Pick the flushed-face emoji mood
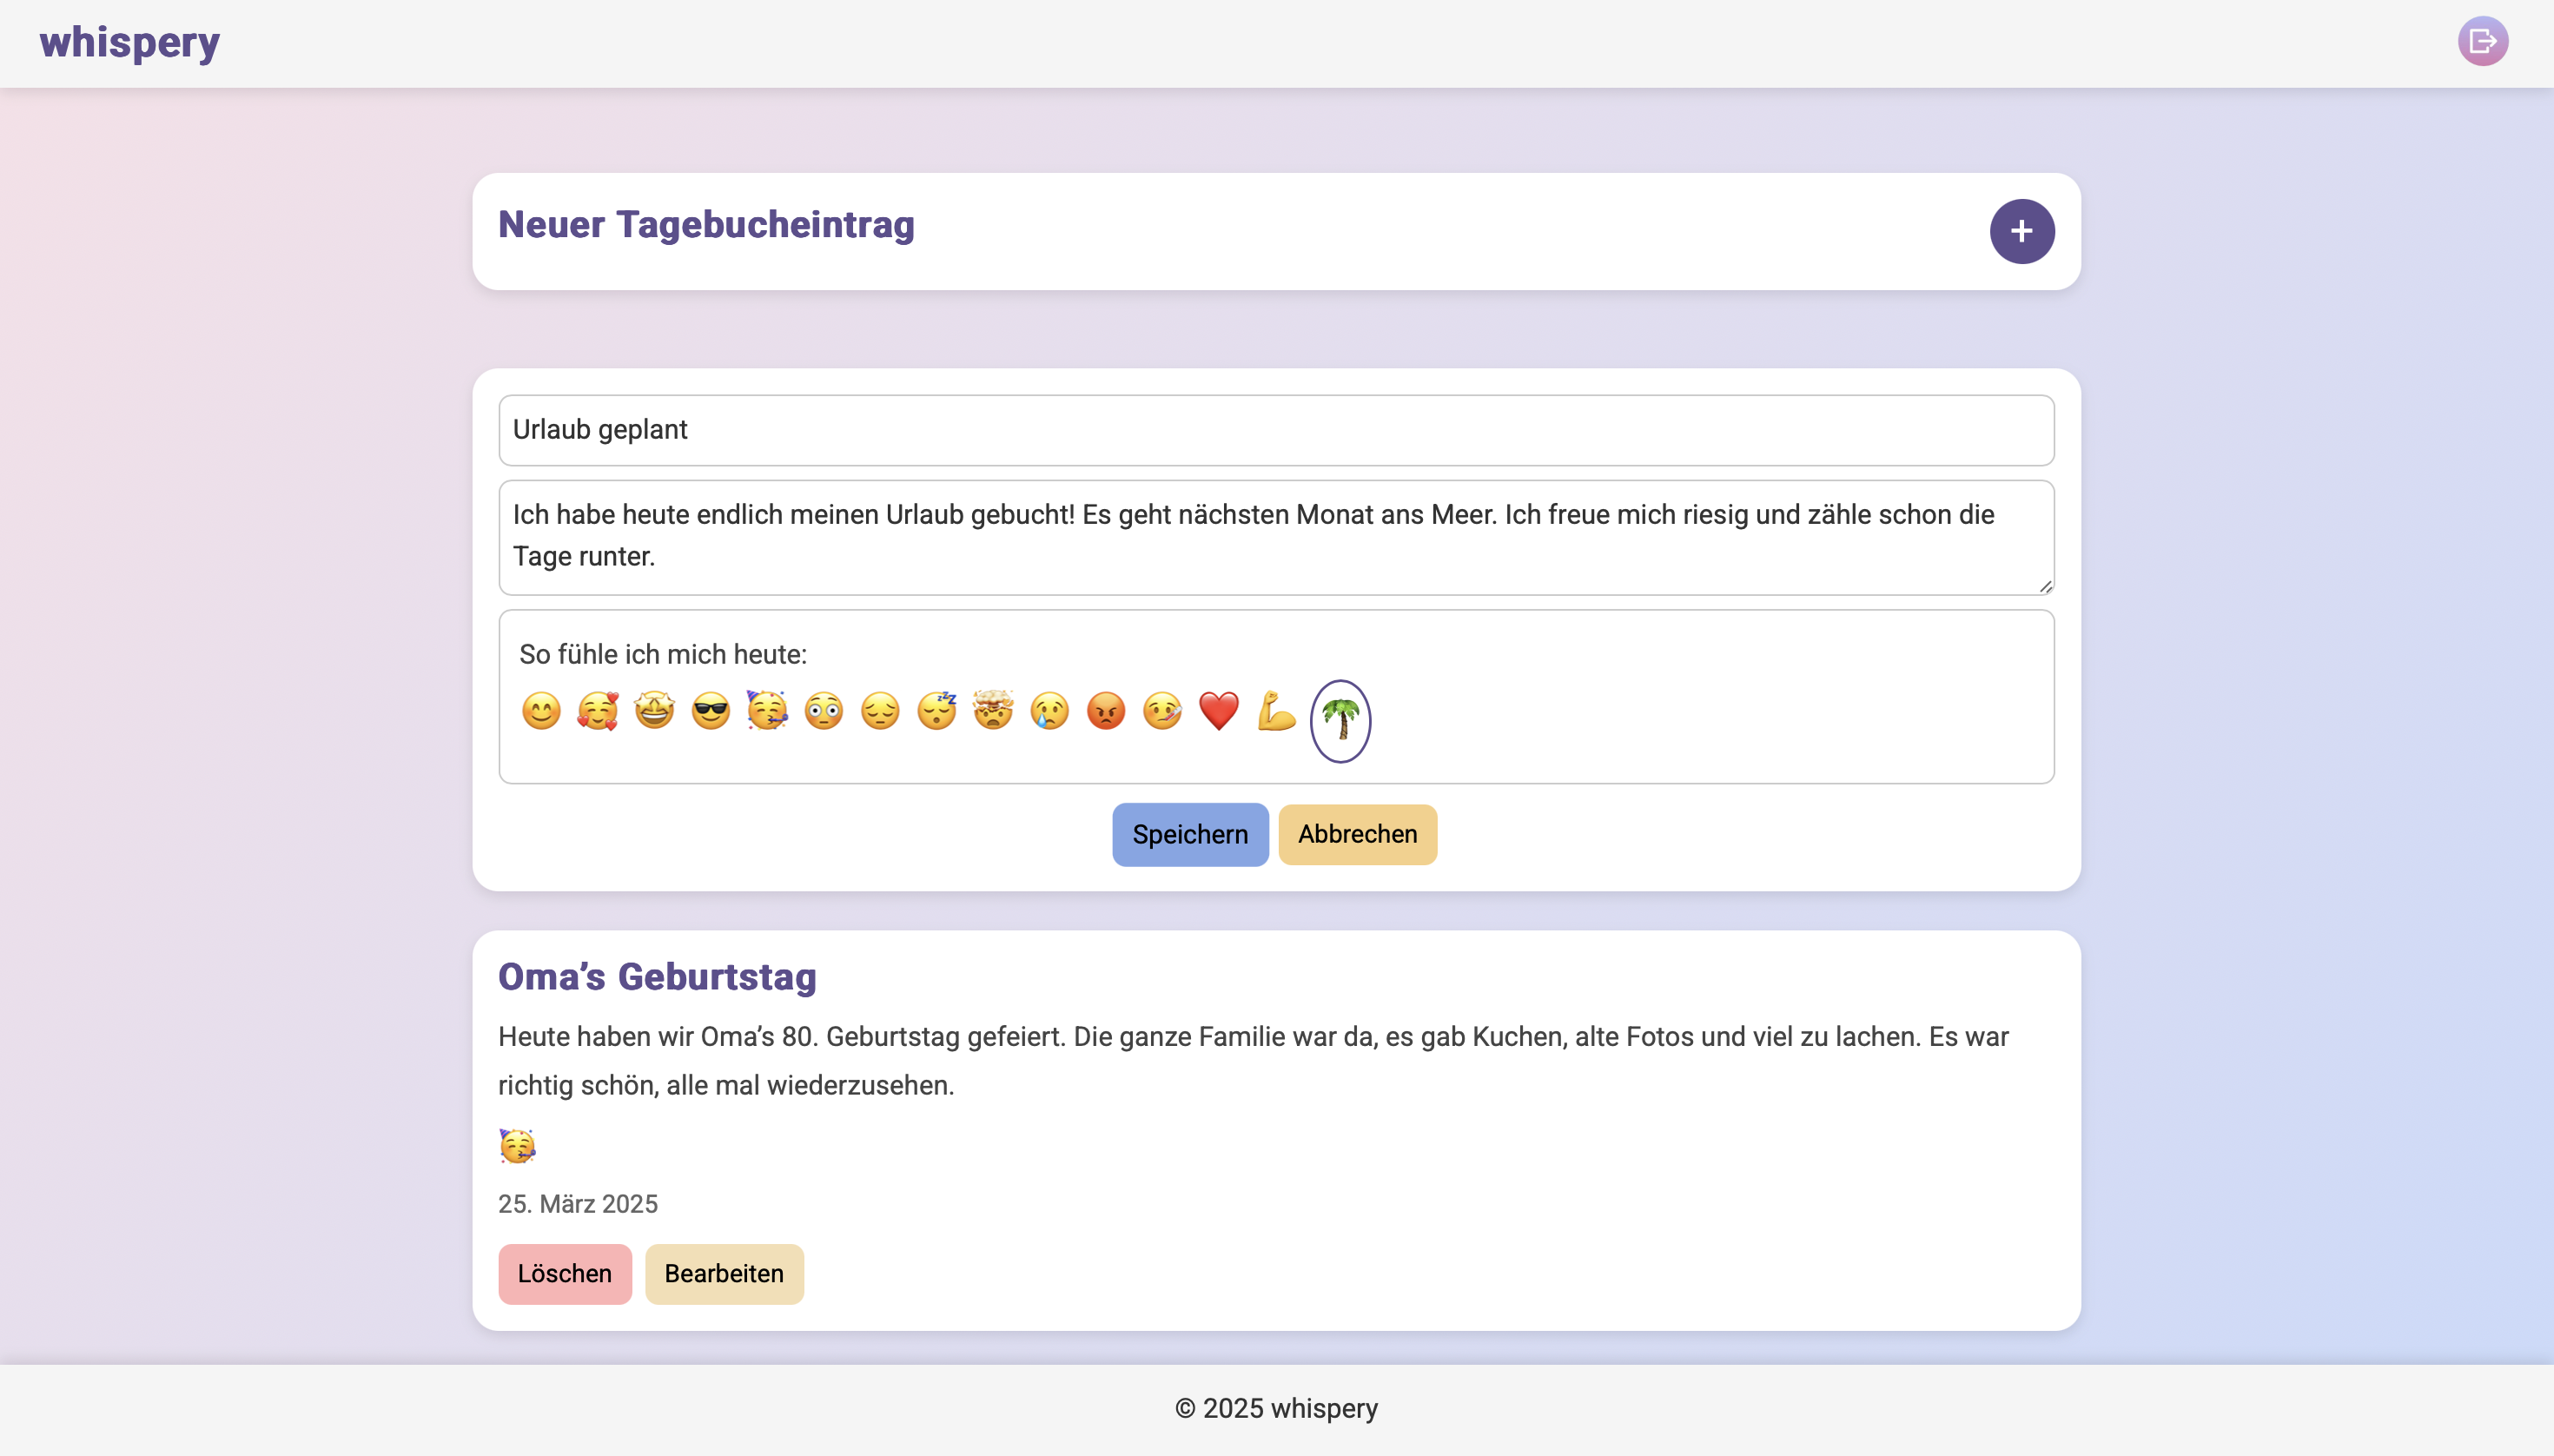Viewport: 2554px width, 1456px height. pos(824,711)
